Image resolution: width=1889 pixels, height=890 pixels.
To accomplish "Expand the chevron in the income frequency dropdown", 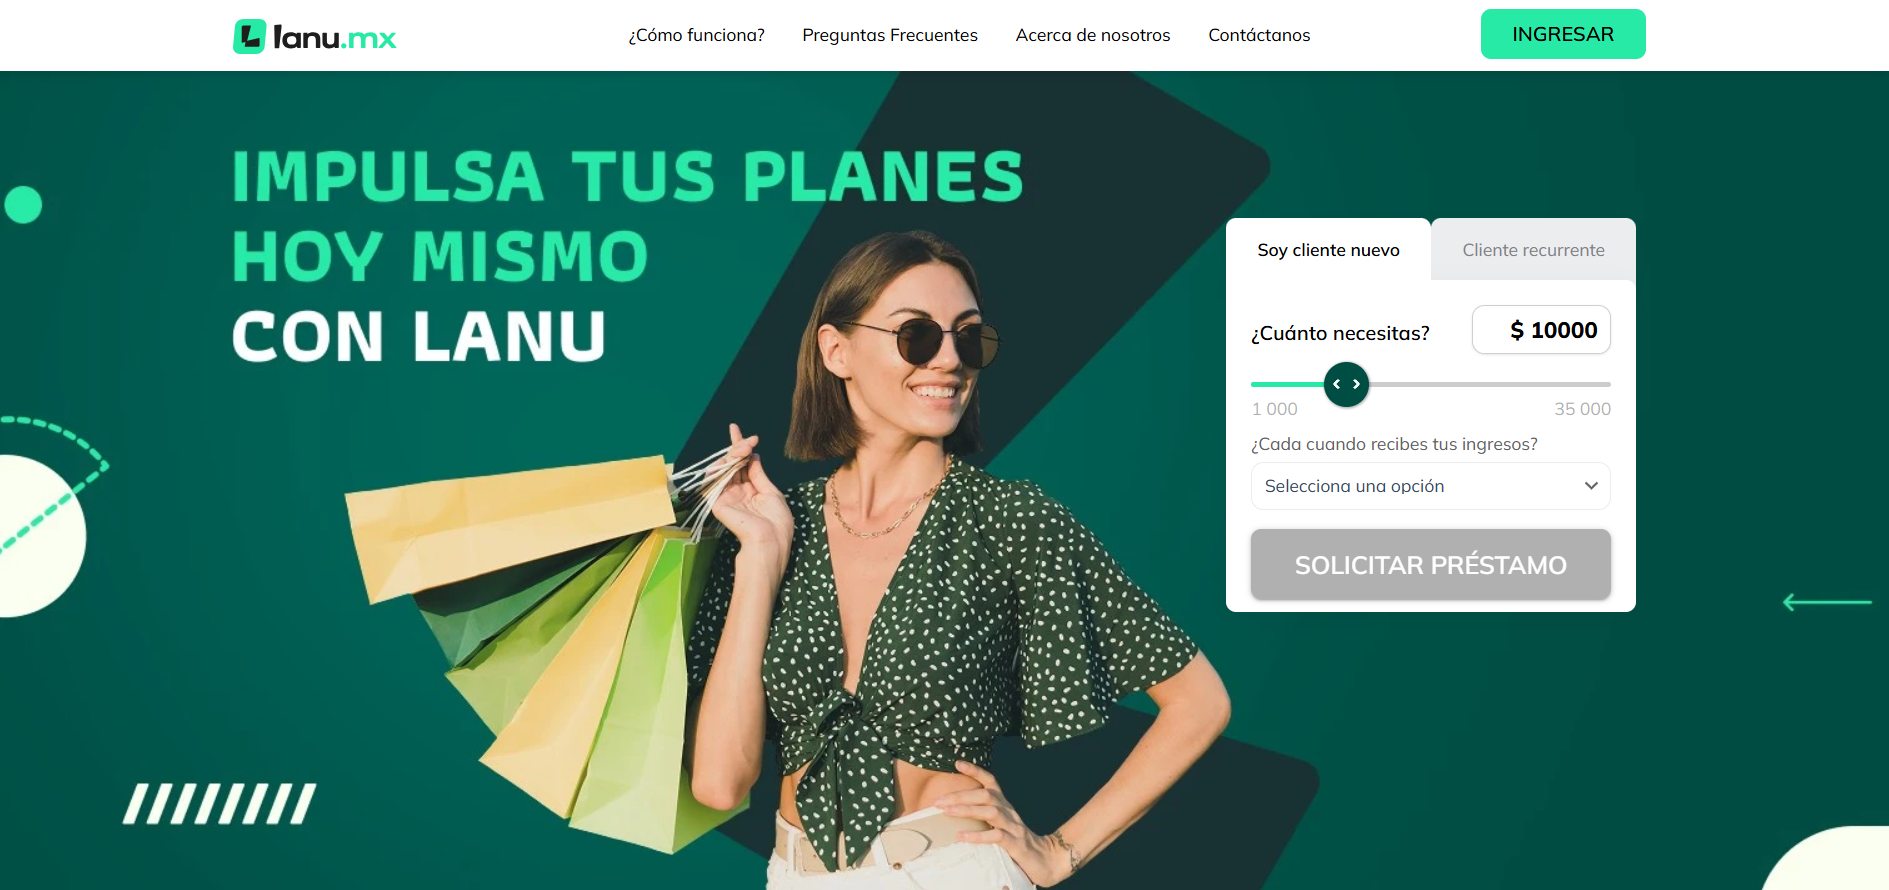I will click(1591, 486).
